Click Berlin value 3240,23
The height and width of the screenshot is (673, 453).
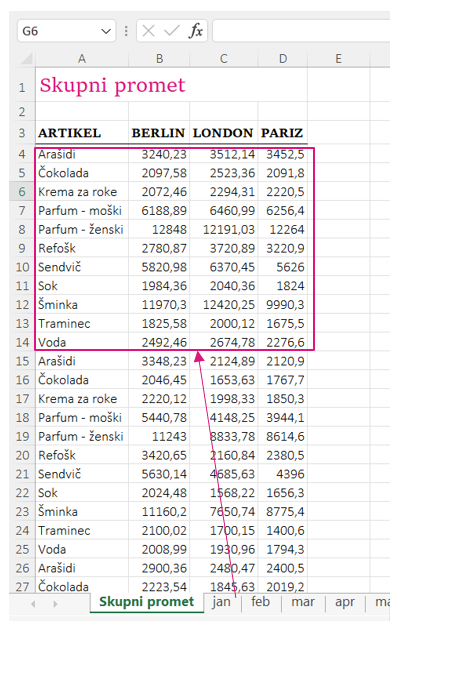coord(159,154)
